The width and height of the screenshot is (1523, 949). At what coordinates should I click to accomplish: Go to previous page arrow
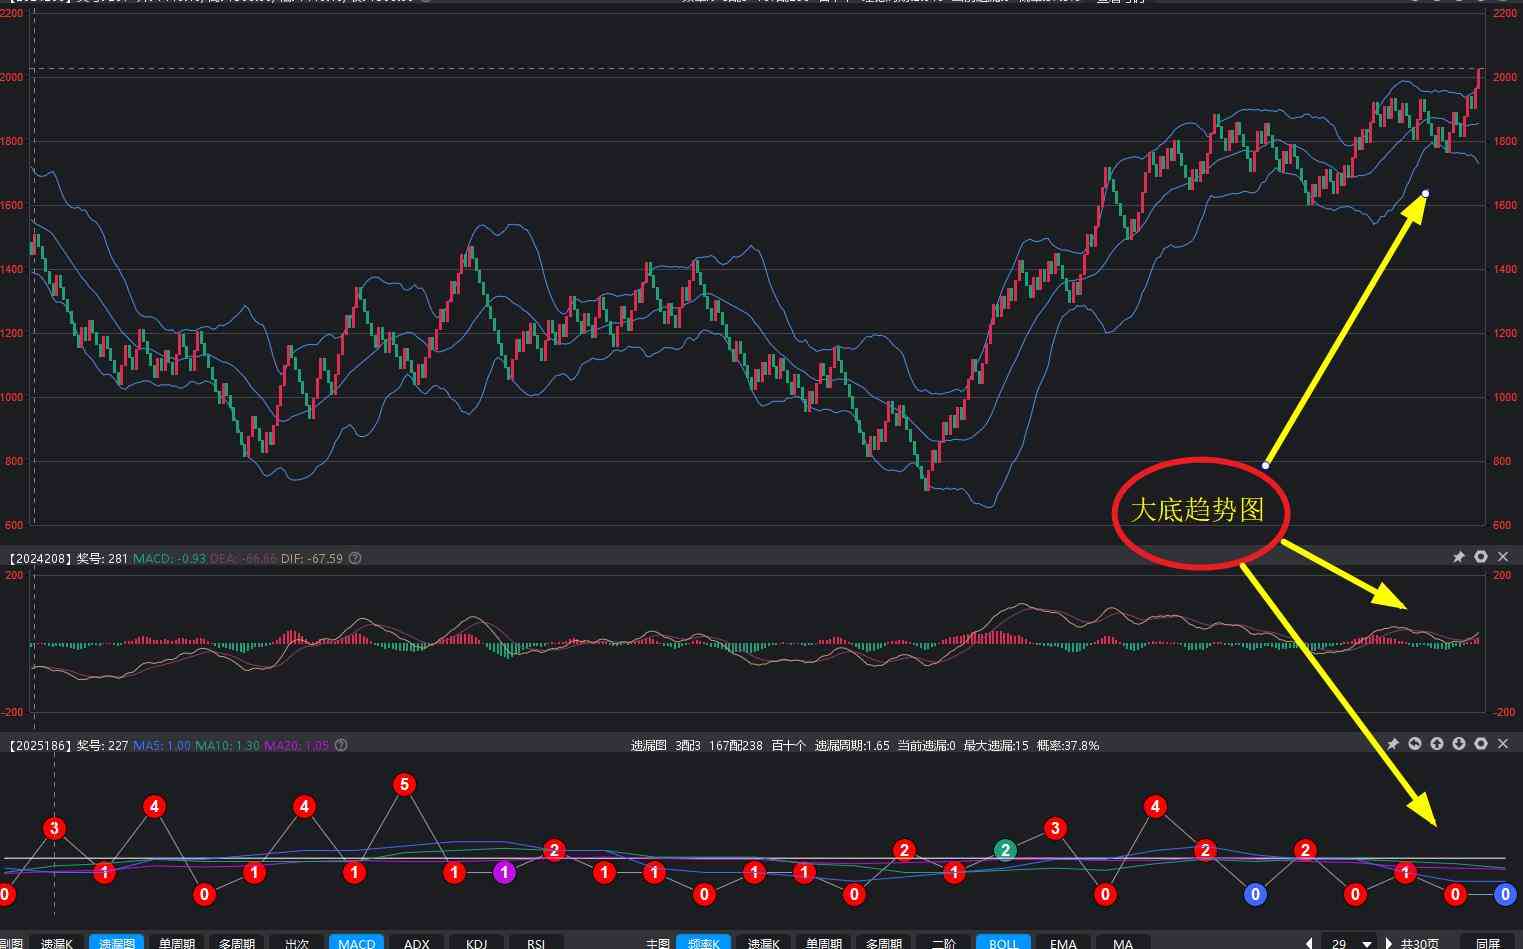tap(1309, 943)
